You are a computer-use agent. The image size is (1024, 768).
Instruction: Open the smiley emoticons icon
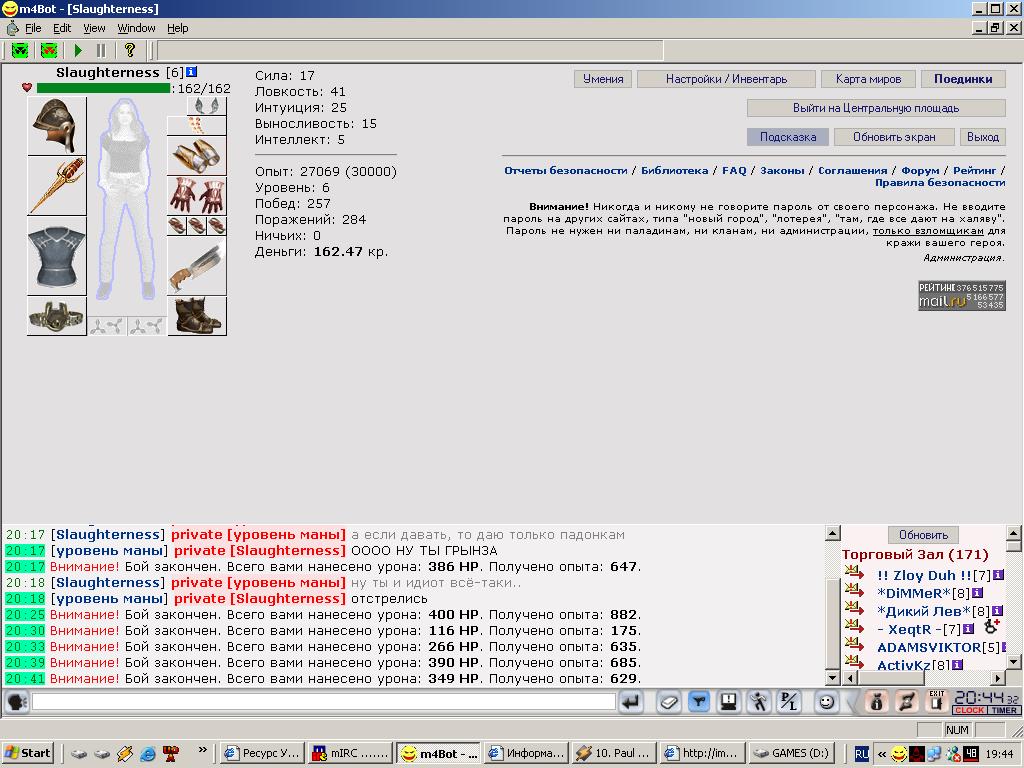pyautogui.click(x=826, y=702)
